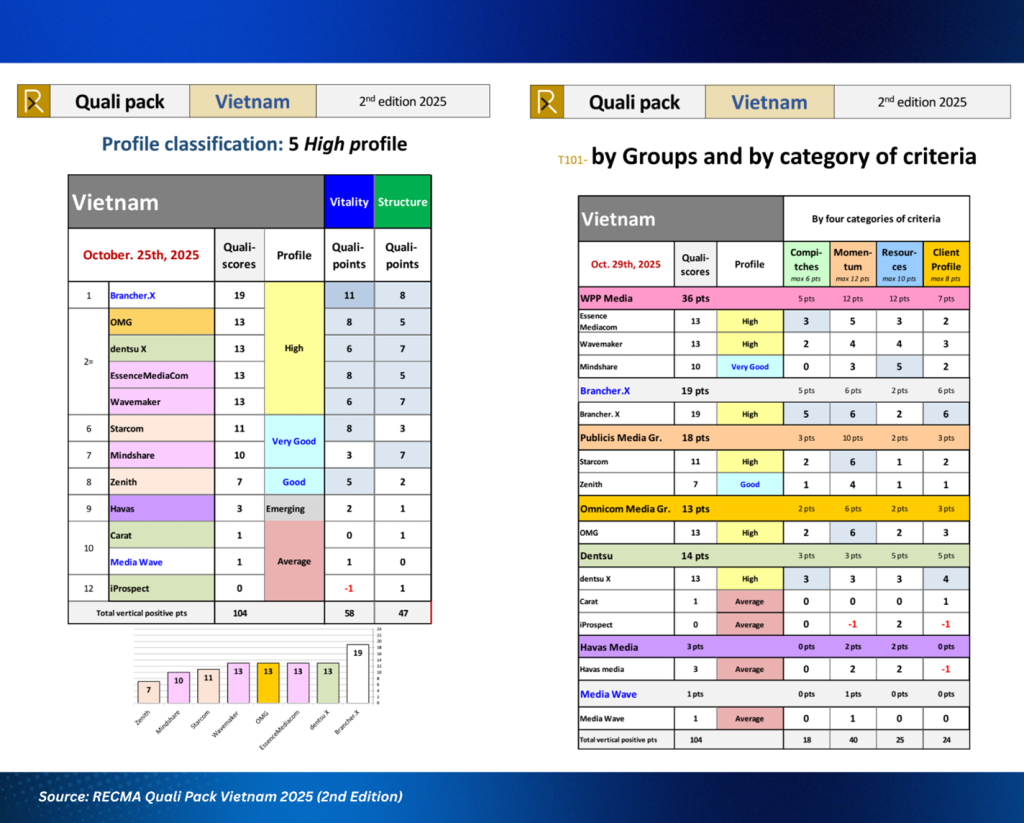
Task: Click the RECMA logo in left header
Action: tap(34, 101)
